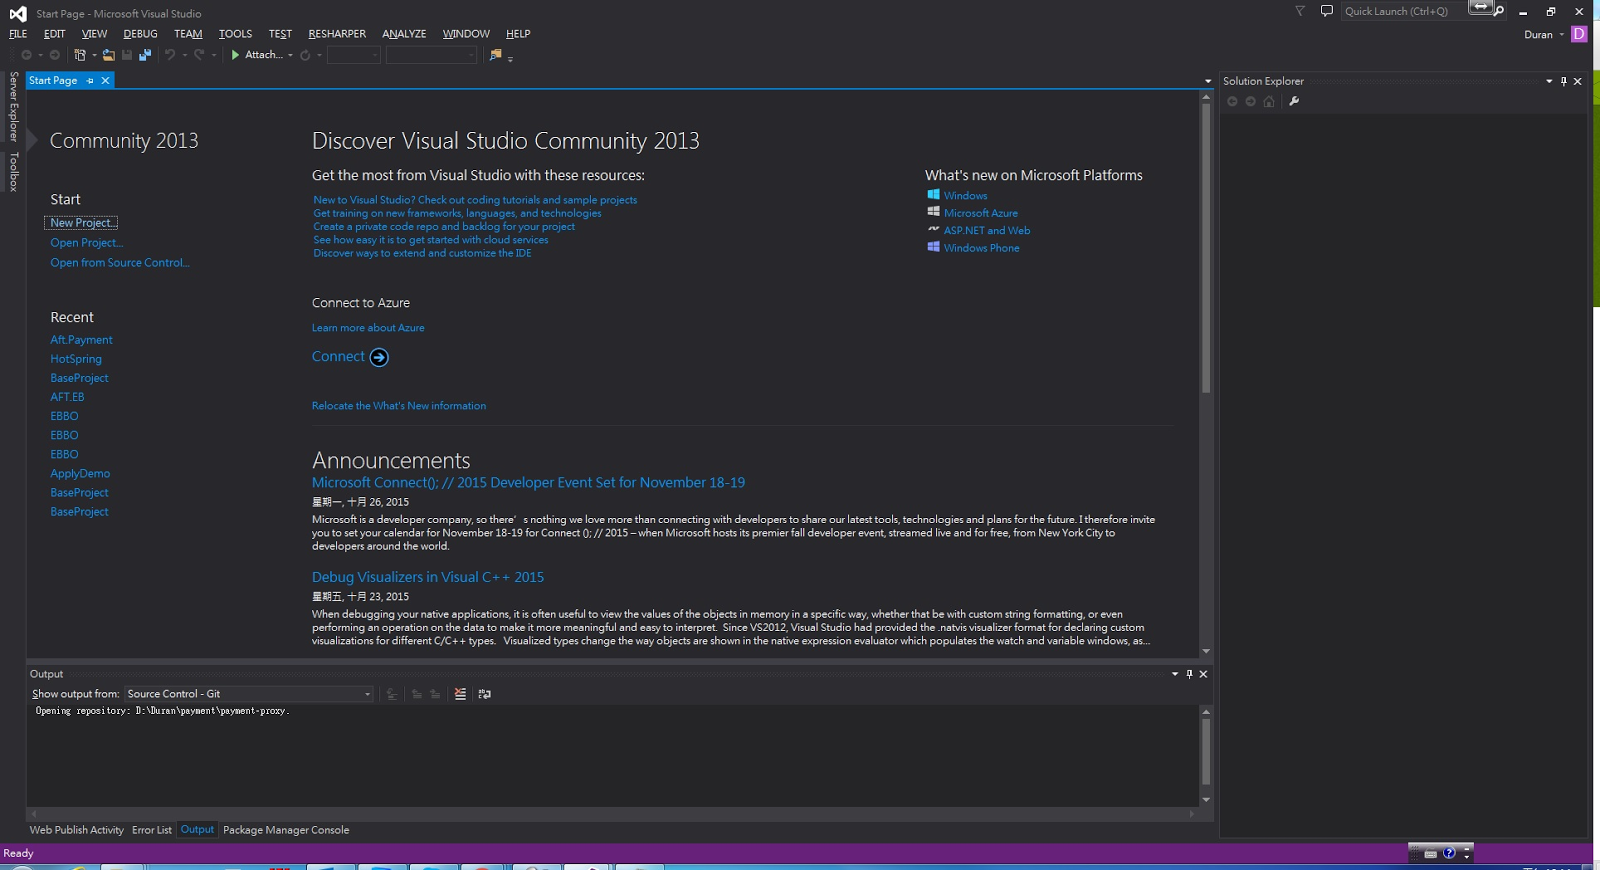Click the Undo toolbar icon
Viewport: 1600px width, 870px height.
(170, 55)
